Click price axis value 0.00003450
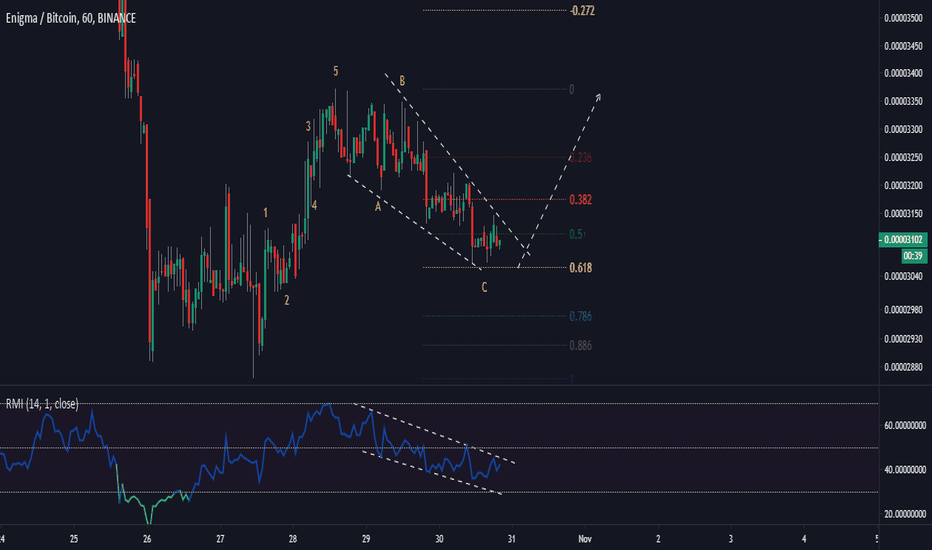Viewport: 932px width, 550px height. tap(903, 46)
